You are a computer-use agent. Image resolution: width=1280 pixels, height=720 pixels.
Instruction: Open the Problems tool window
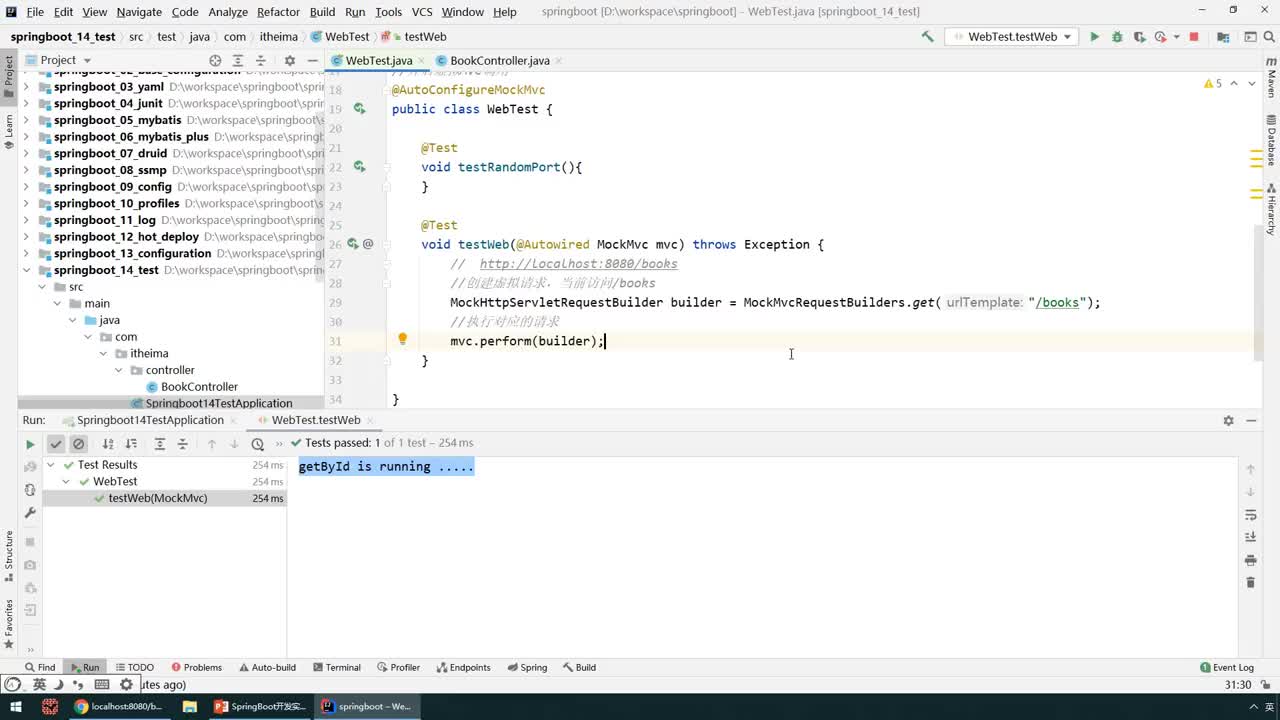196,668
